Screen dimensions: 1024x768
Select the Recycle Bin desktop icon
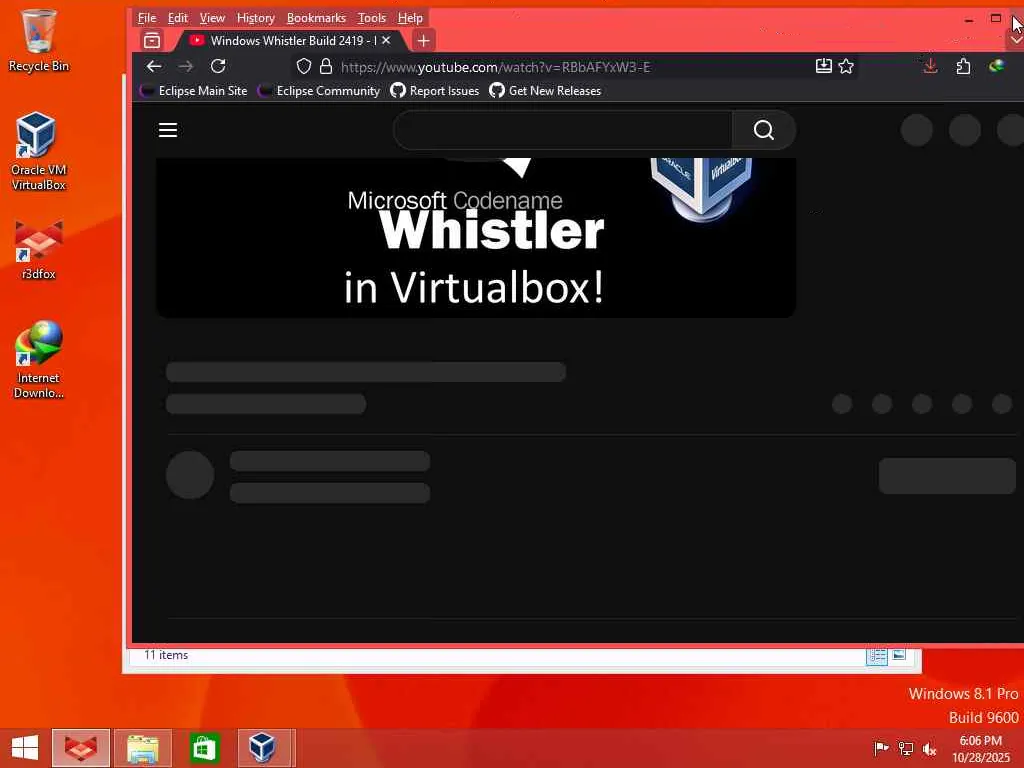39,40
